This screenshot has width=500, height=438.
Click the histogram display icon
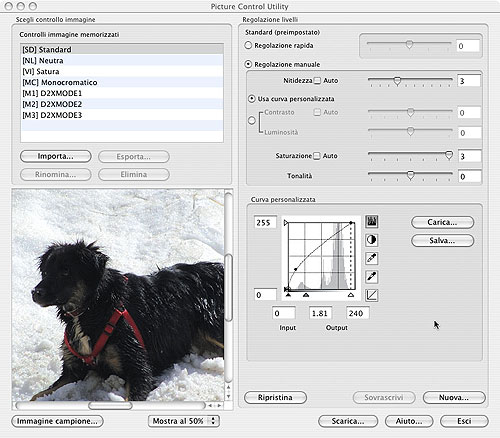coord(372,222)
